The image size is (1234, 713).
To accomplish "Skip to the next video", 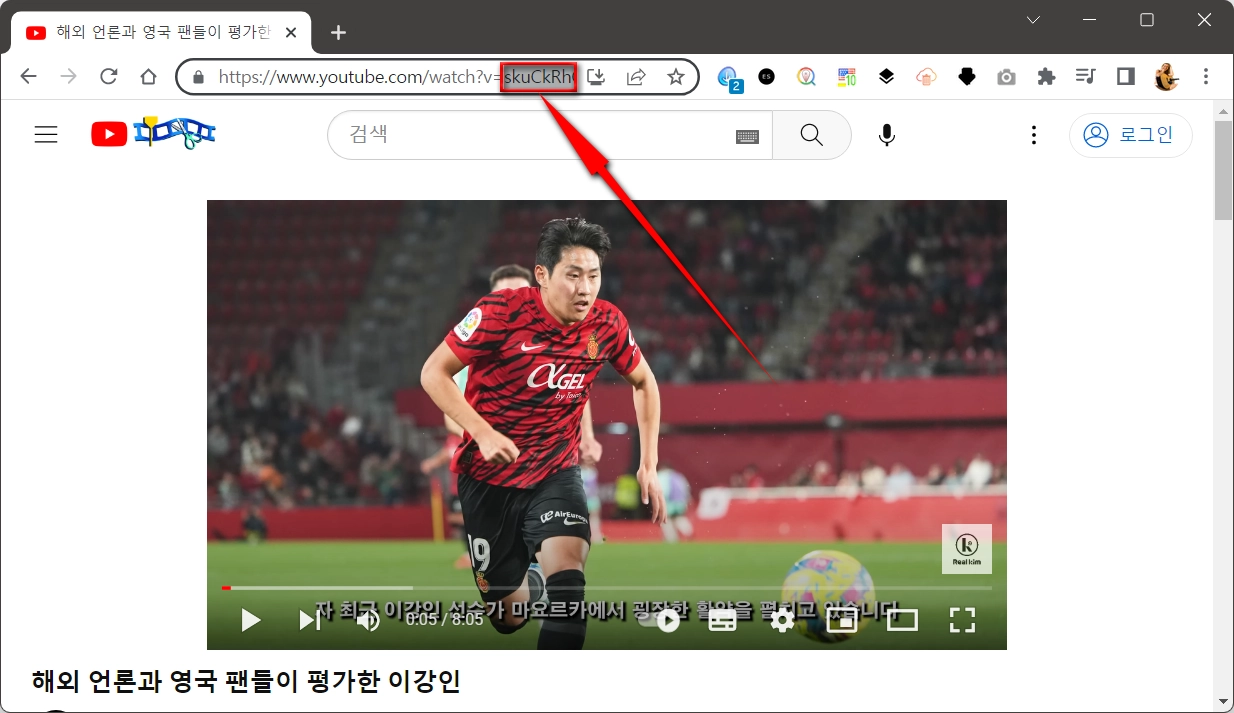I will click(309, 620).
